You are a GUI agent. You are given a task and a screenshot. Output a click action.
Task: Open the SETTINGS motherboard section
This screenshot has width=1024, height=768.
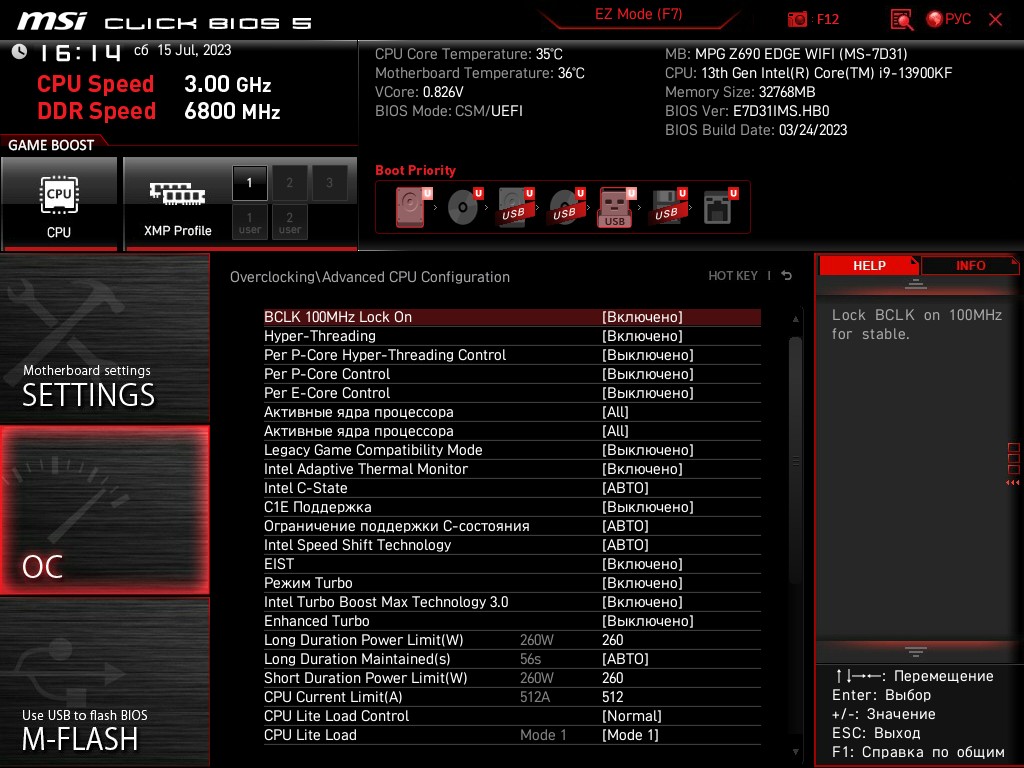(x=104, y=338)
